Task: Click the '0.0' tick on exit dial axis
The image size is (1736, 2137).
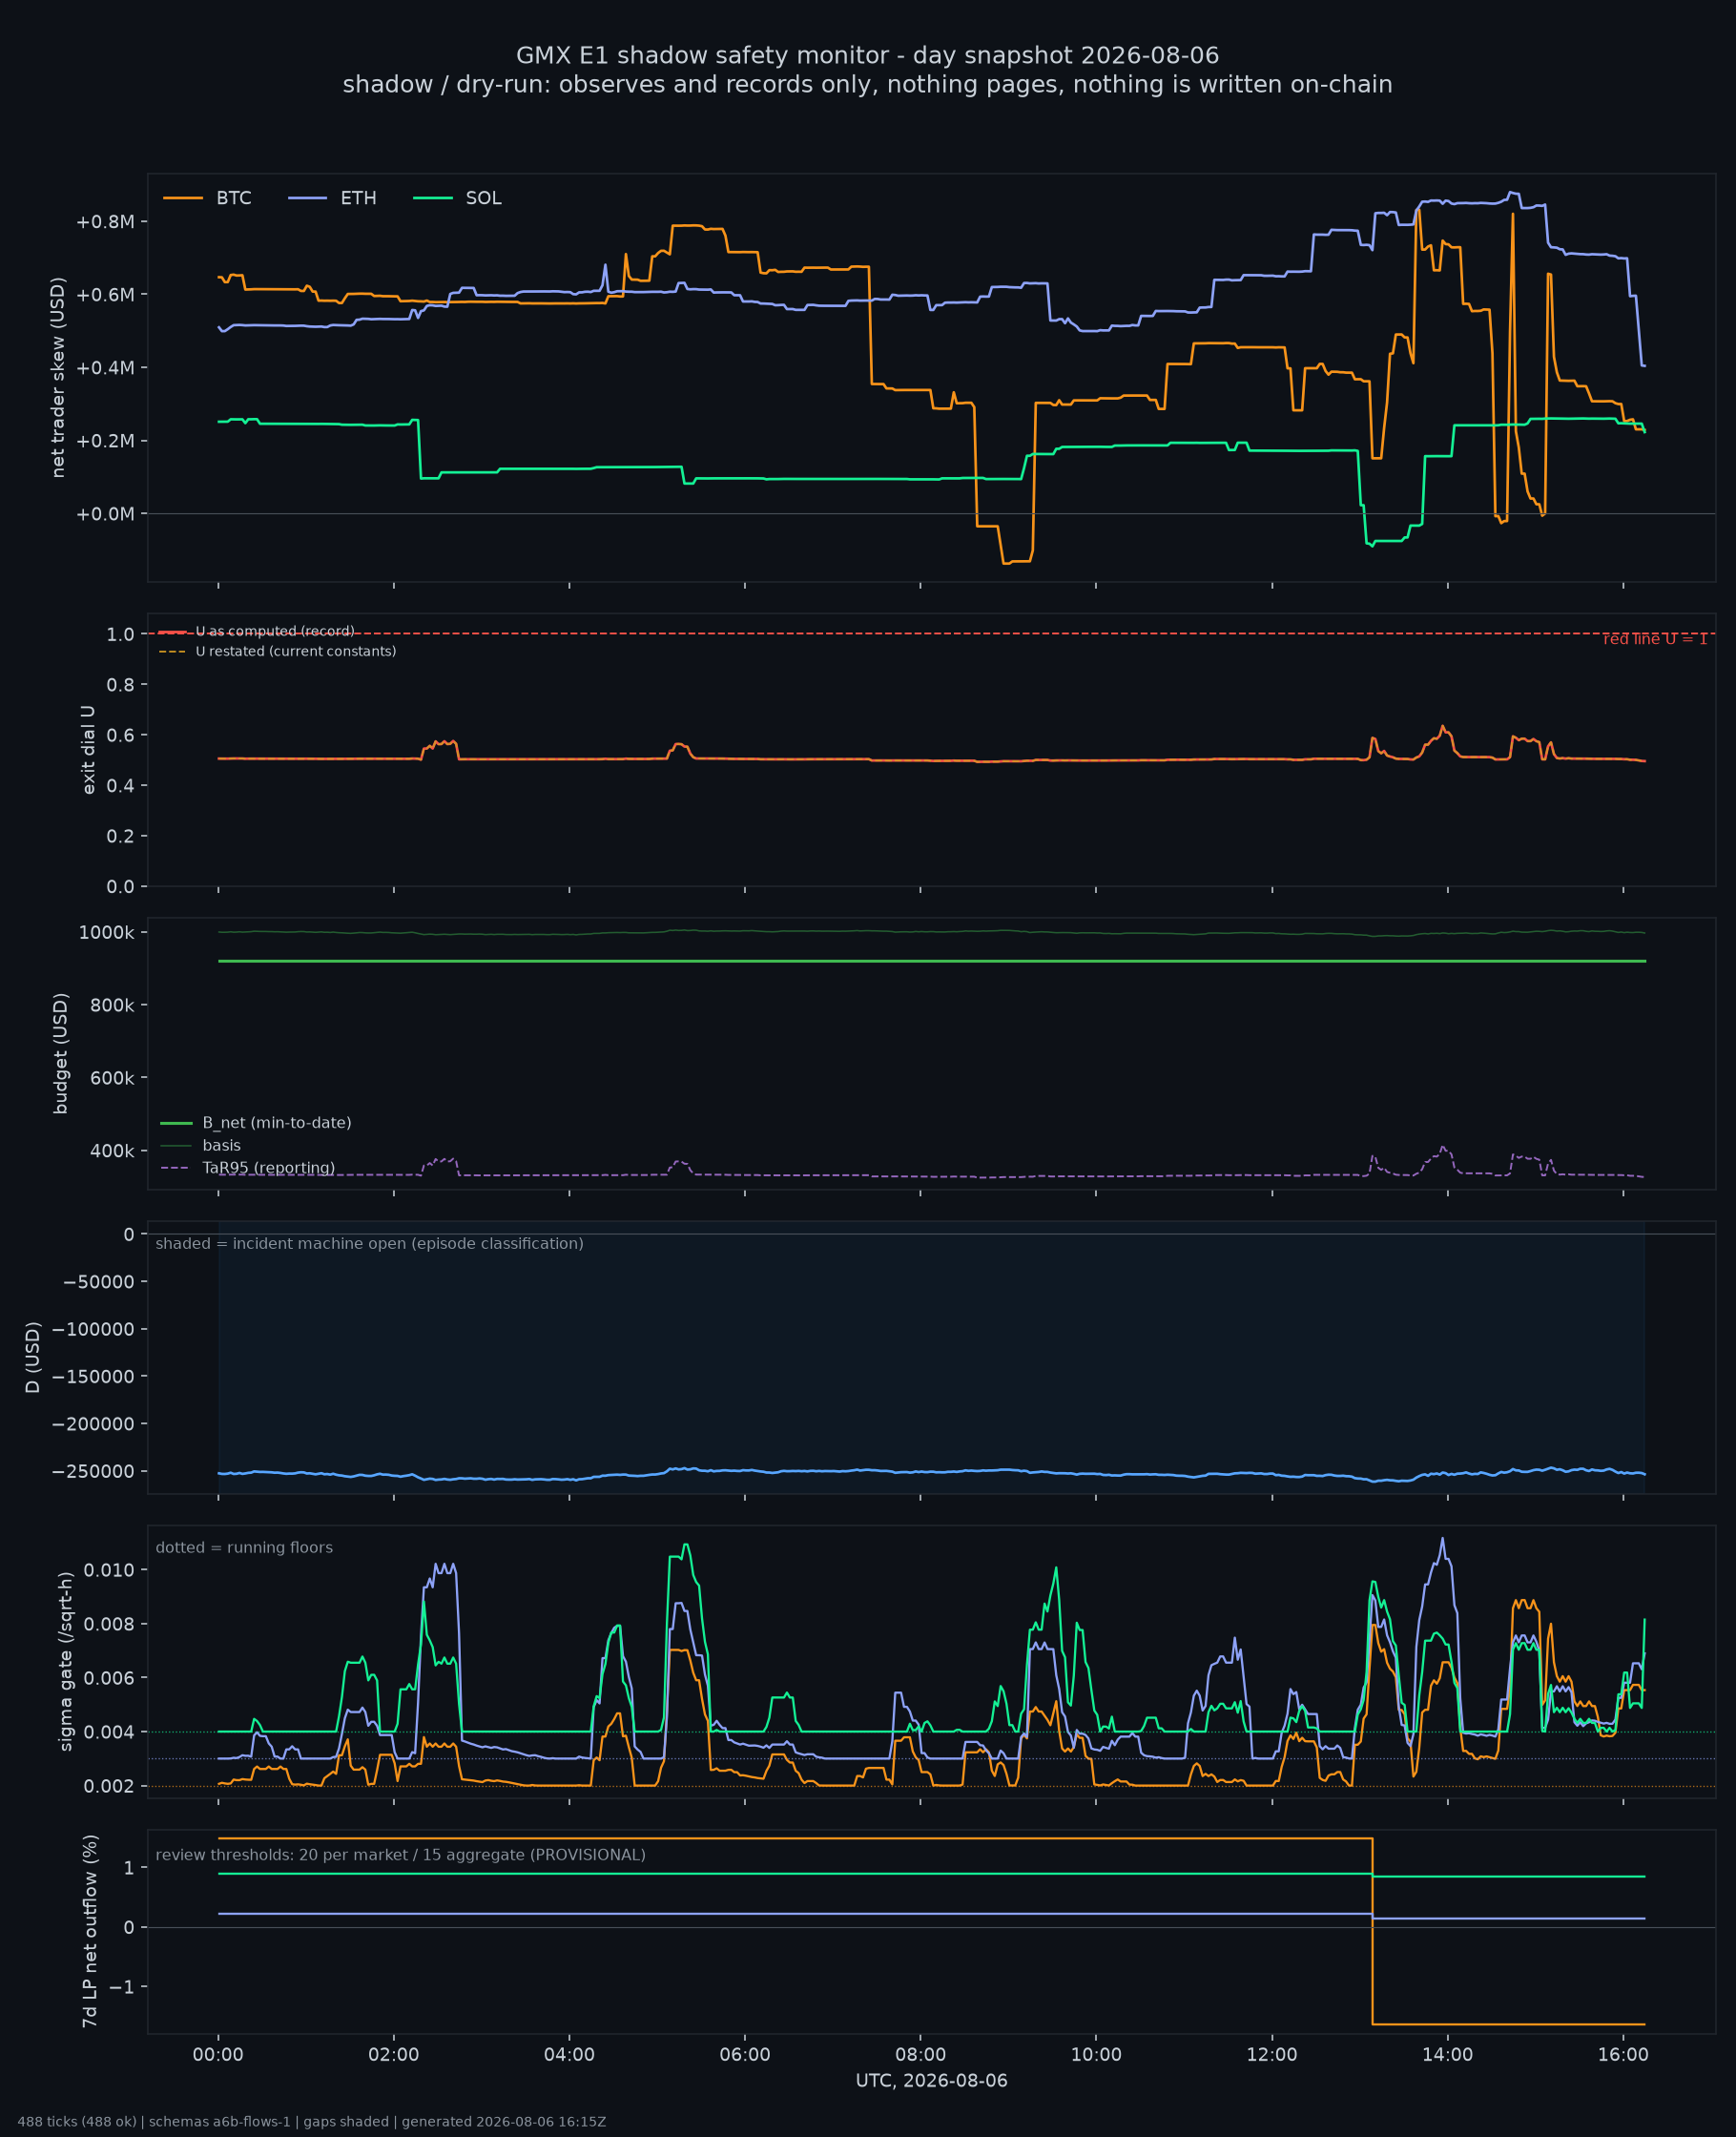Action: (120, 887)
